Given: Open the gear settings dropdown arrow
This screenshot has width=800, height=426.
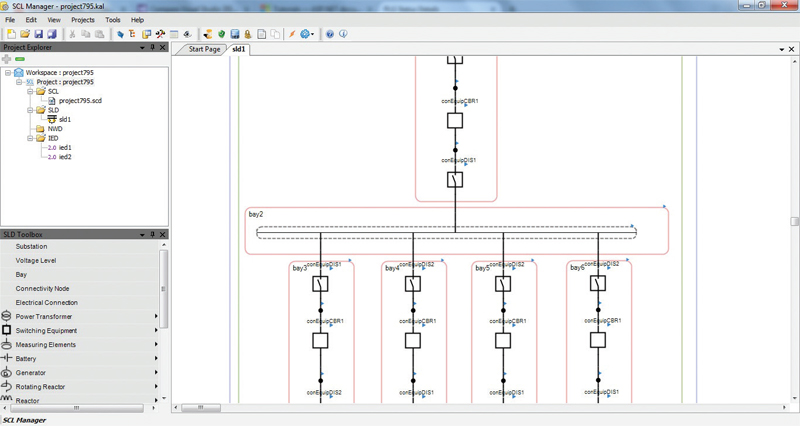Looking at the screenshot, I should coord(314,34).
